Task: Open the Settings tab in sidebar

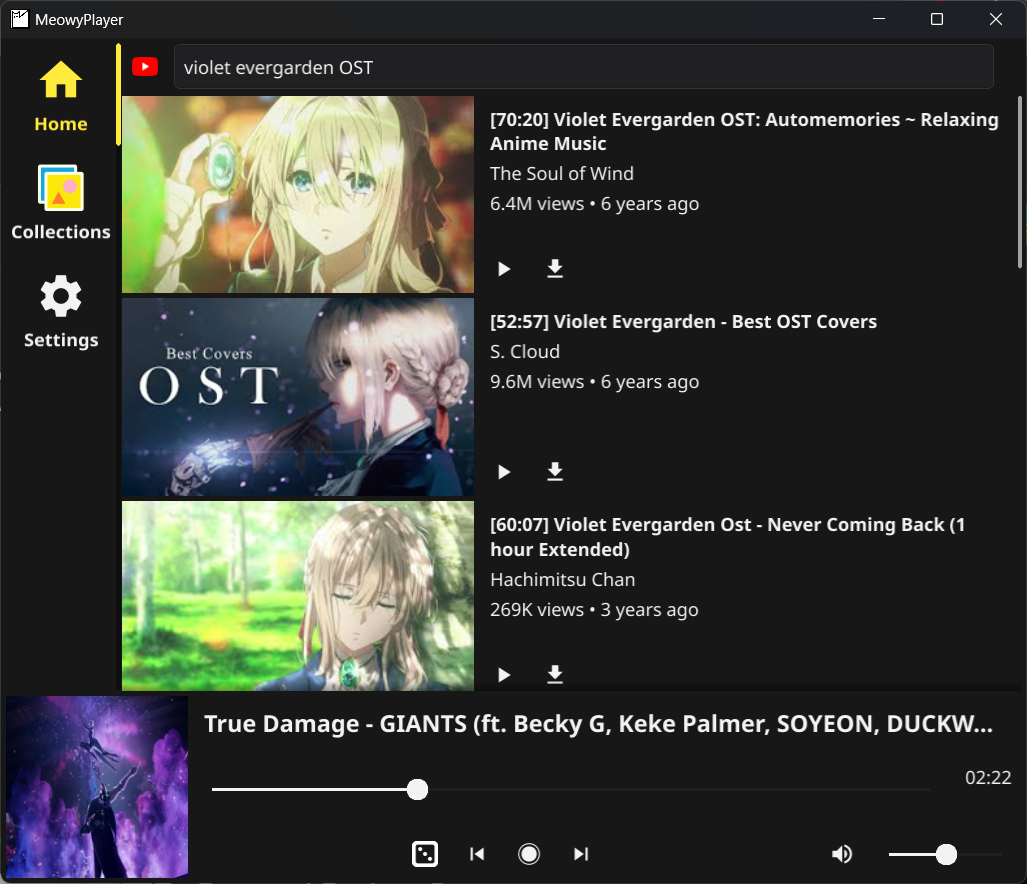Action: tap(60, 311)
